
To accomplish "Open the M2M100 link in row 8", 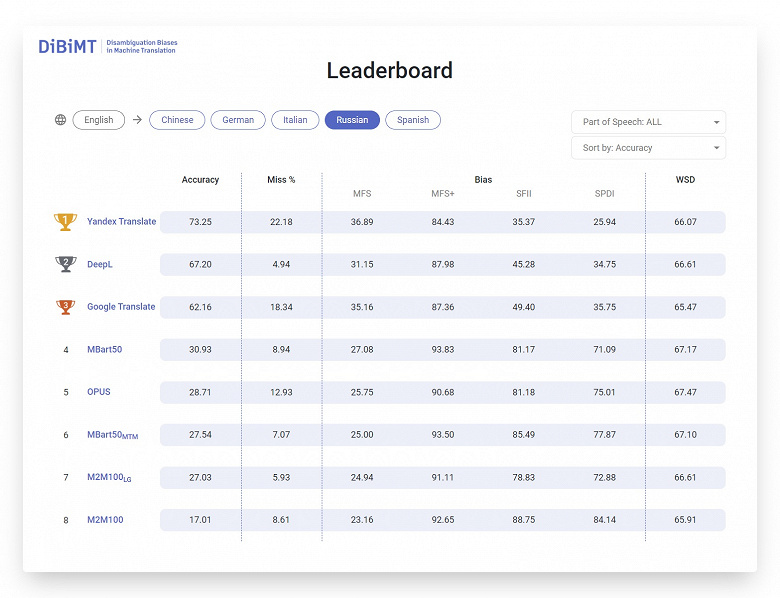I will pos(105,520).
